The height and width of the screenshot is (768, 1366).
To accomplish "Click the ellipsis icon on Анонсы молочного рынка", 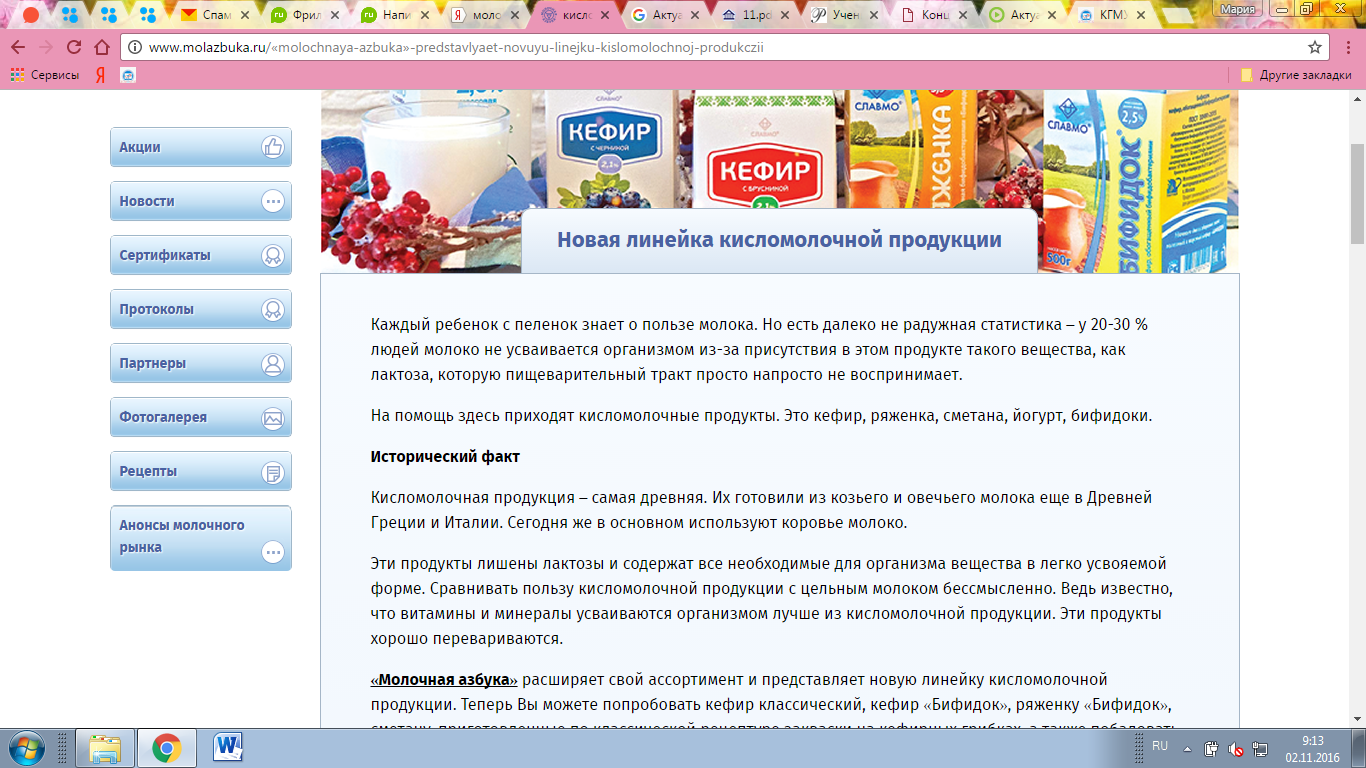I will [x=273, y=551].
